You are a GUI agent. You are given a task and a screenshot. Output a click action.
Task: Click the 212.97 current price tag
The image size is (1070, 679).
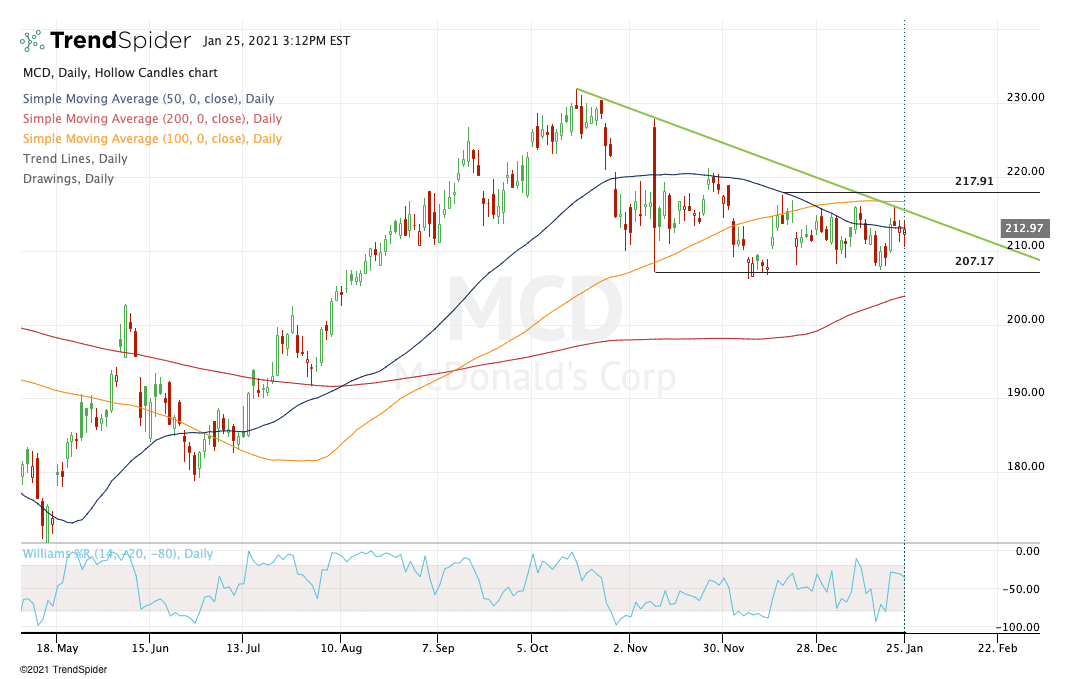point(1024,229)
